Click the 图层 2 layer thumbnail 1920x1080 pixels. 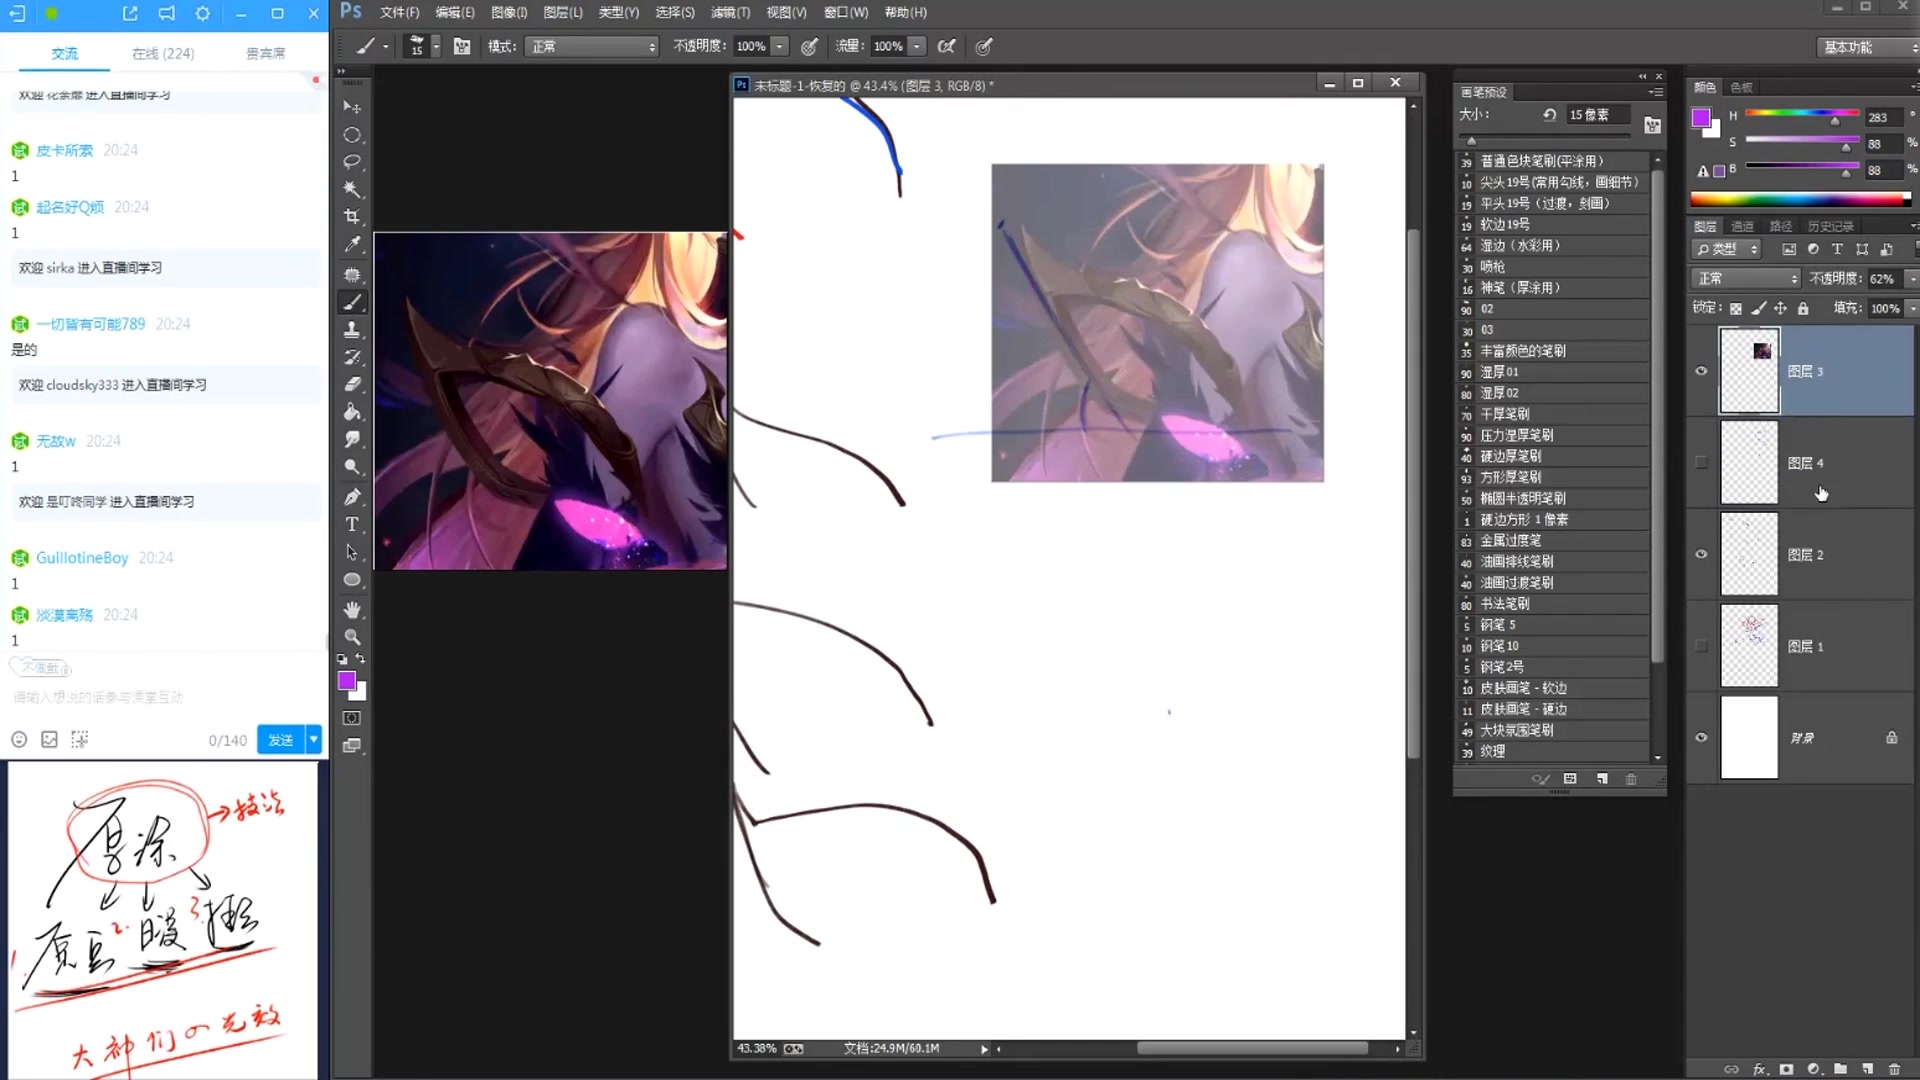1749,554
